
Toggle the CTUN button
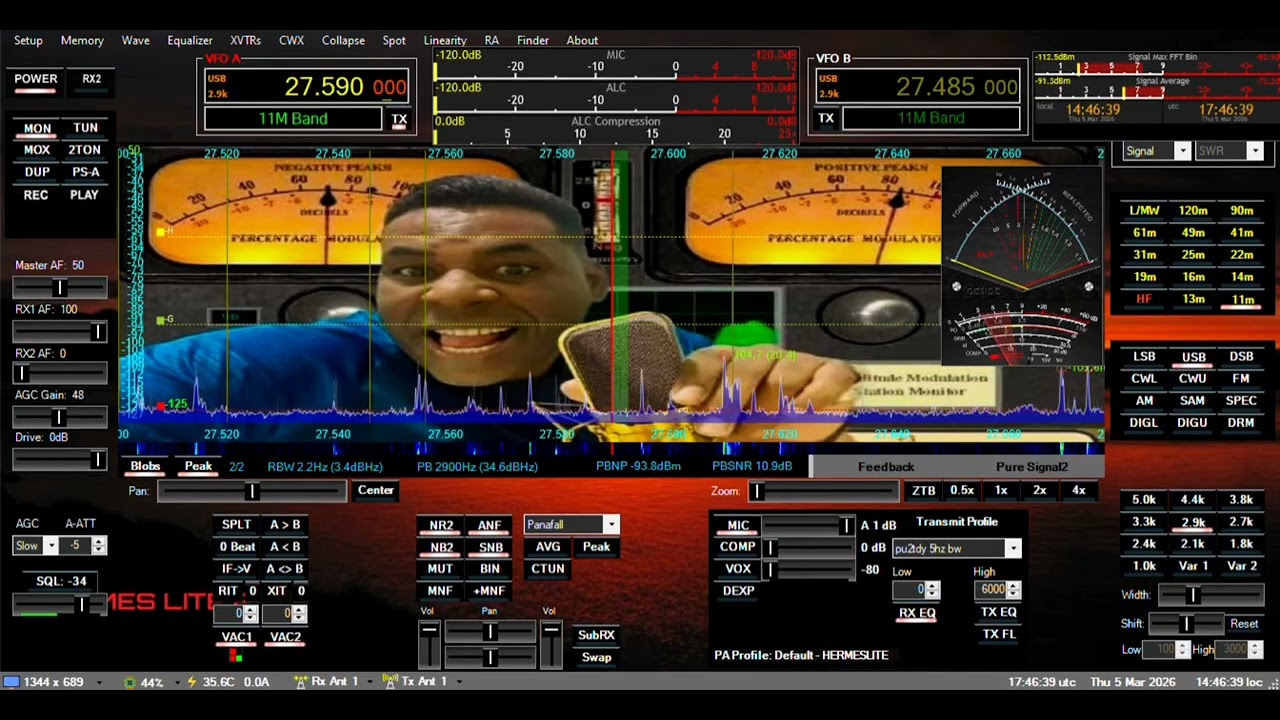pos(547,569)
